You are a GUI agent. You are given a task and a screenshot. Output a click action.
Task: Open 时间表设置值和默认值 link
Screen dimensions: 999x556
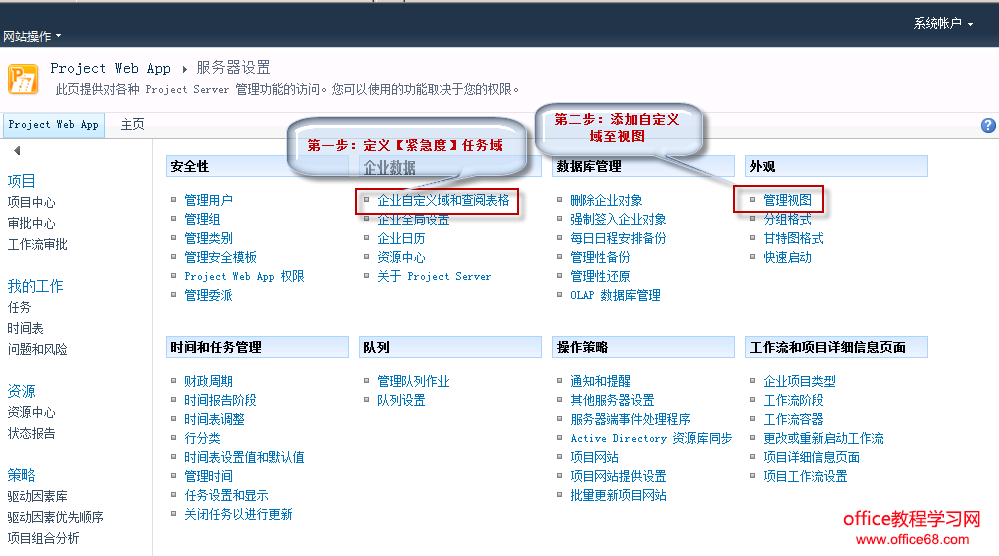coord(244,457)
